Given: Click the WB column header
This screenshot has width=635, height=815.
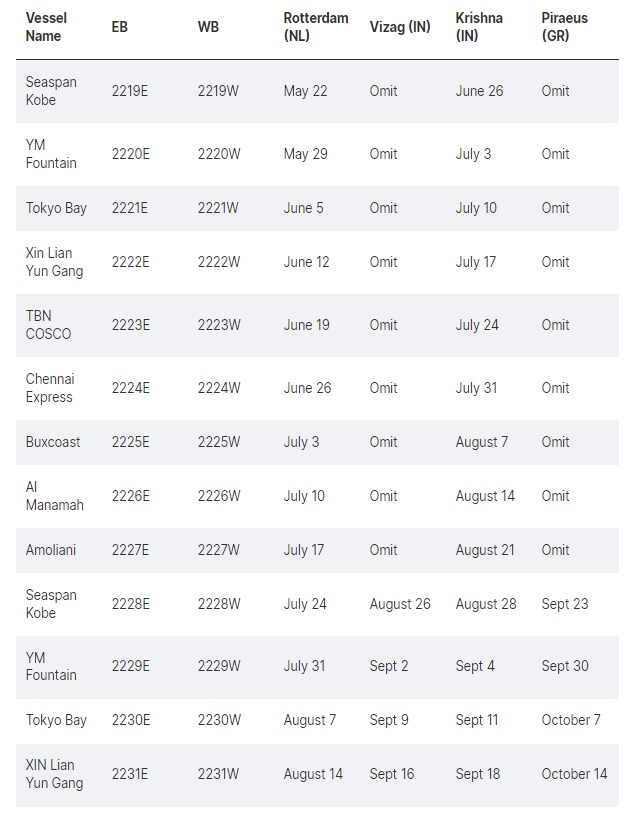Looking at the screenshot, I should coord(209,27).
